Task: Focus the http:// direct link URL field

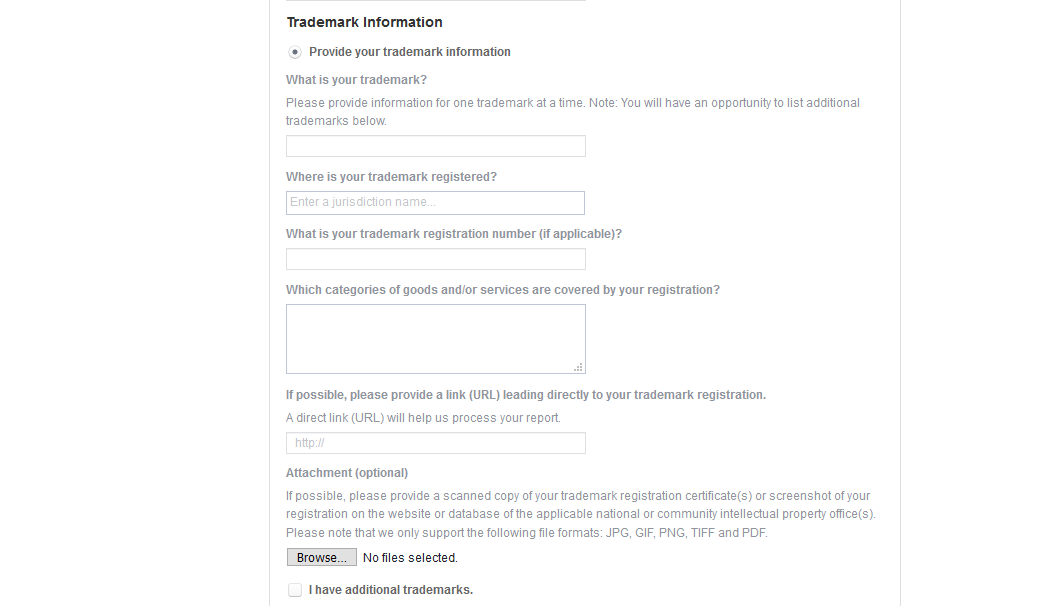Action: 435,442
